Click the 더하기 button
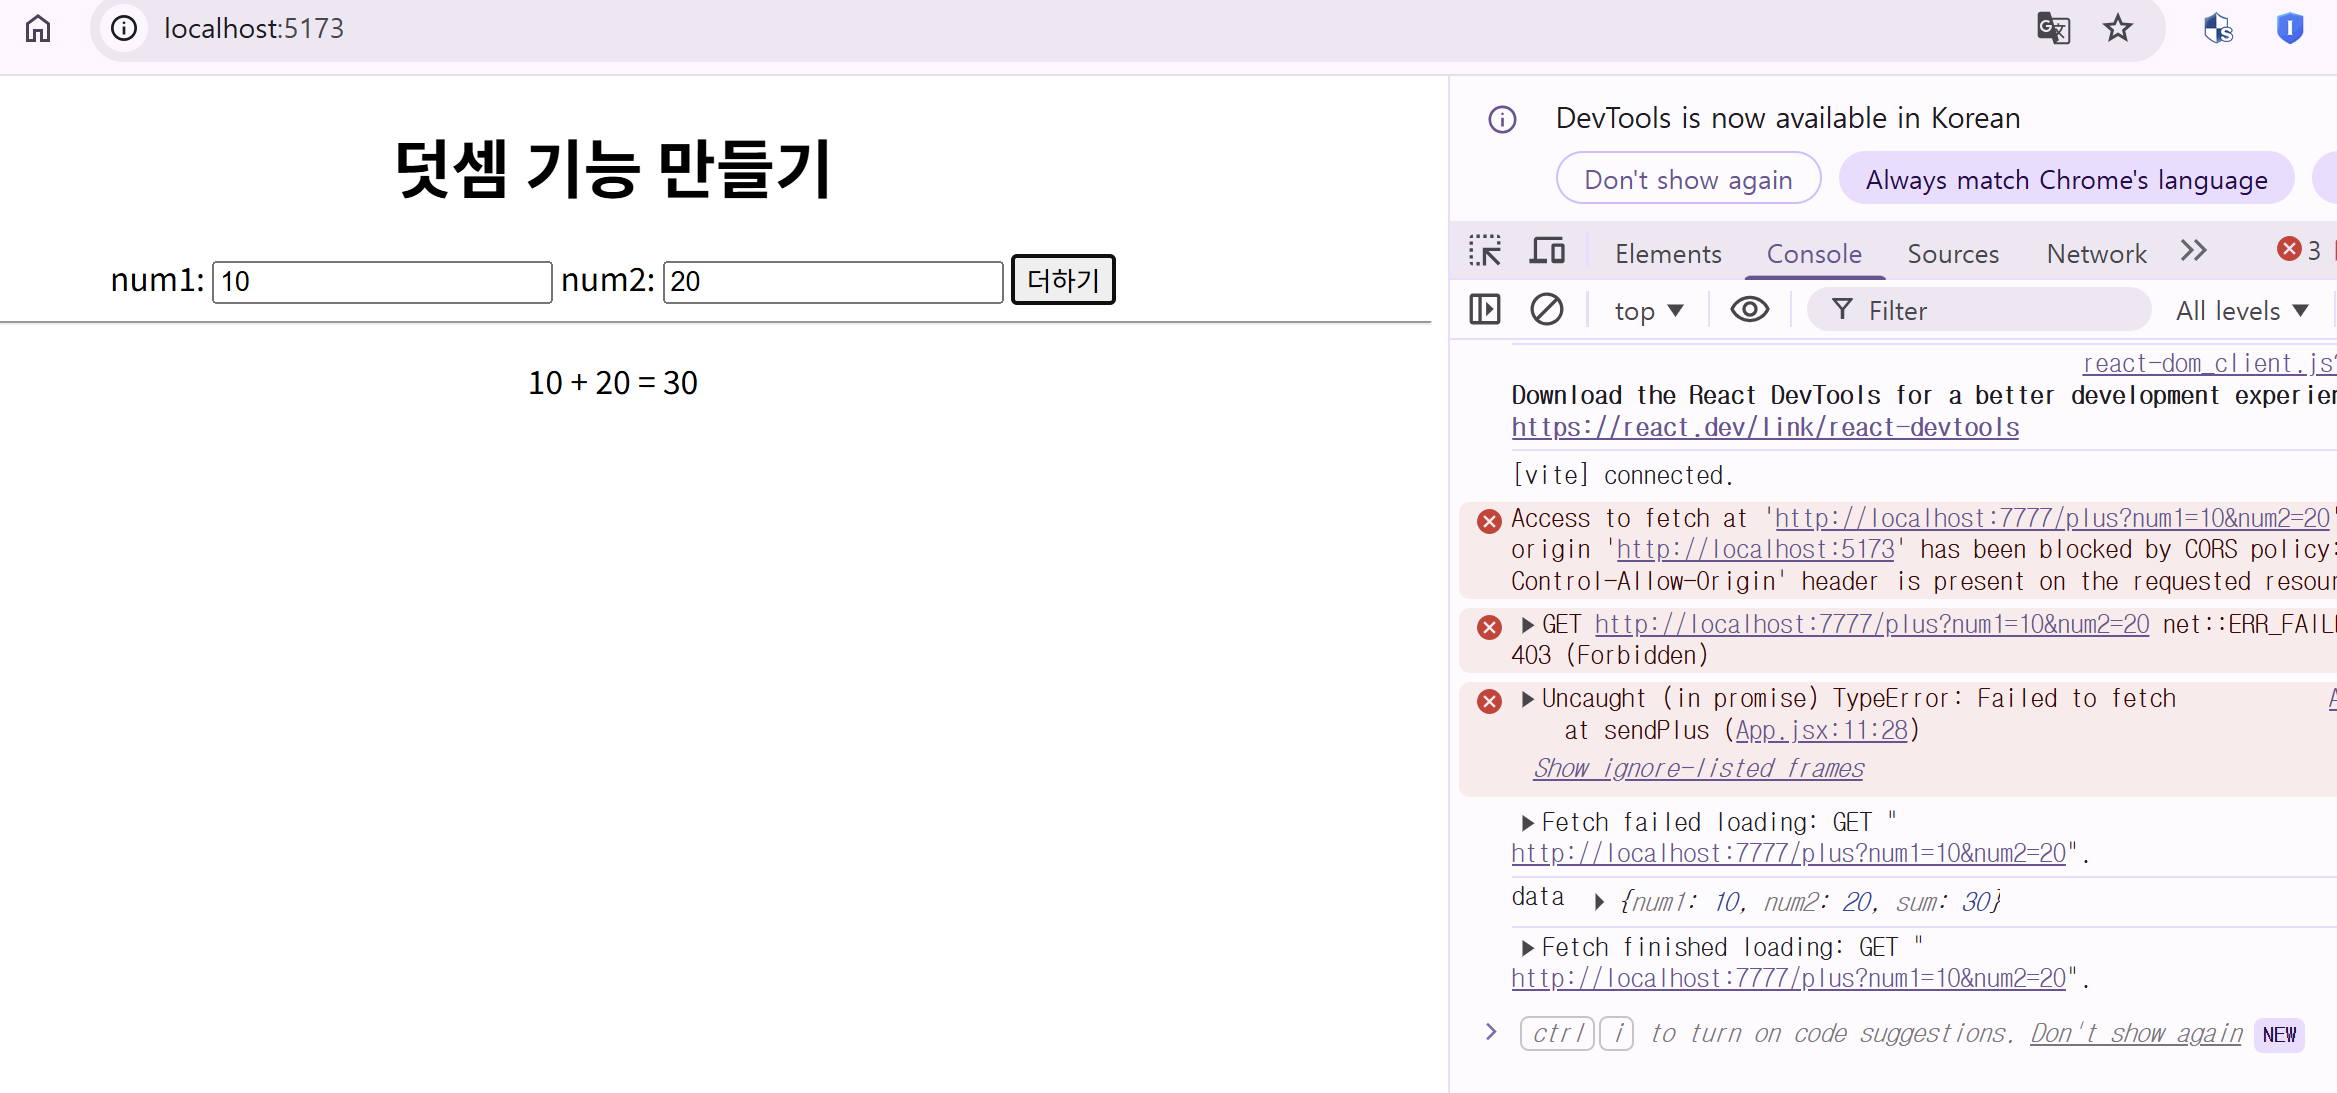 1063,280
